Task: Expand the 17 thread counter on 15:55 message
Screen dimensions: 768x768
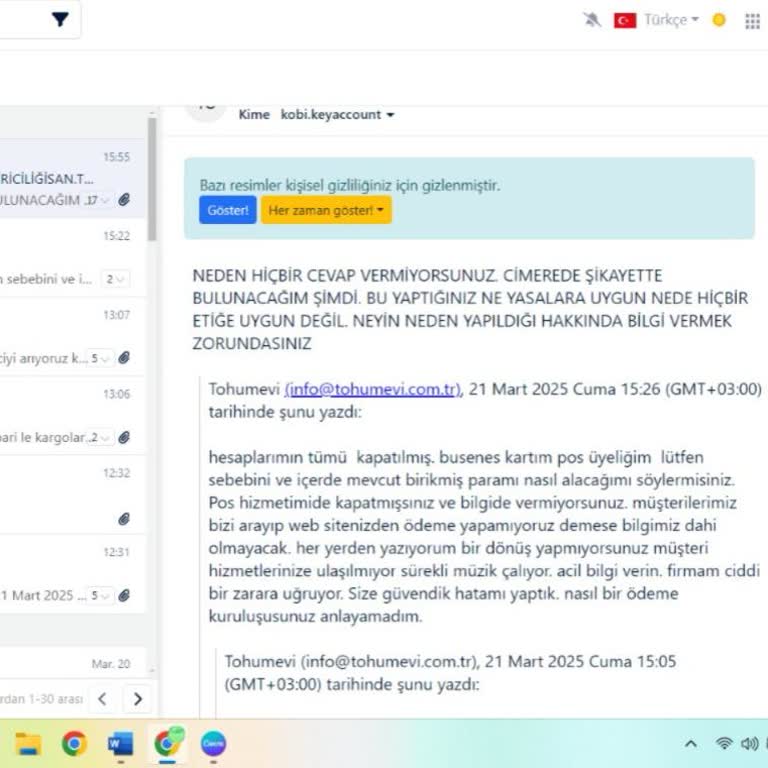Action: (97, 200)
